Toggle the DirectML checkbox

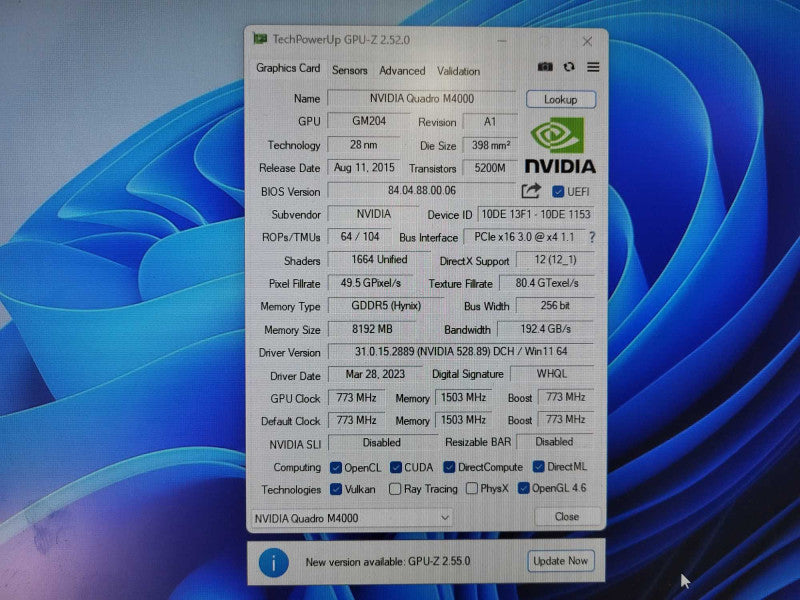pos(538,466)
